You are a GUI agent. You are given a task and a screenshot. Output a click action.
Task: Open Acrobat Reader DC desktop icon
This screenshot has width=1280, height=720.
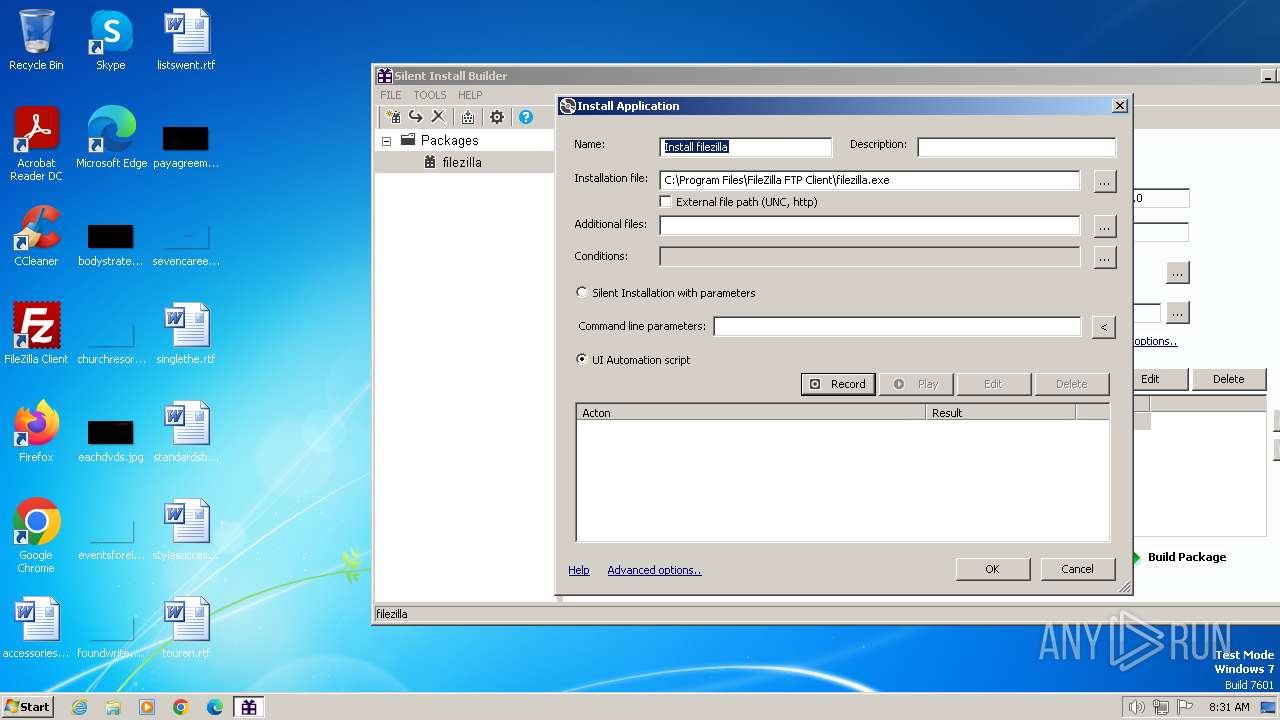(x=36, y=144)
